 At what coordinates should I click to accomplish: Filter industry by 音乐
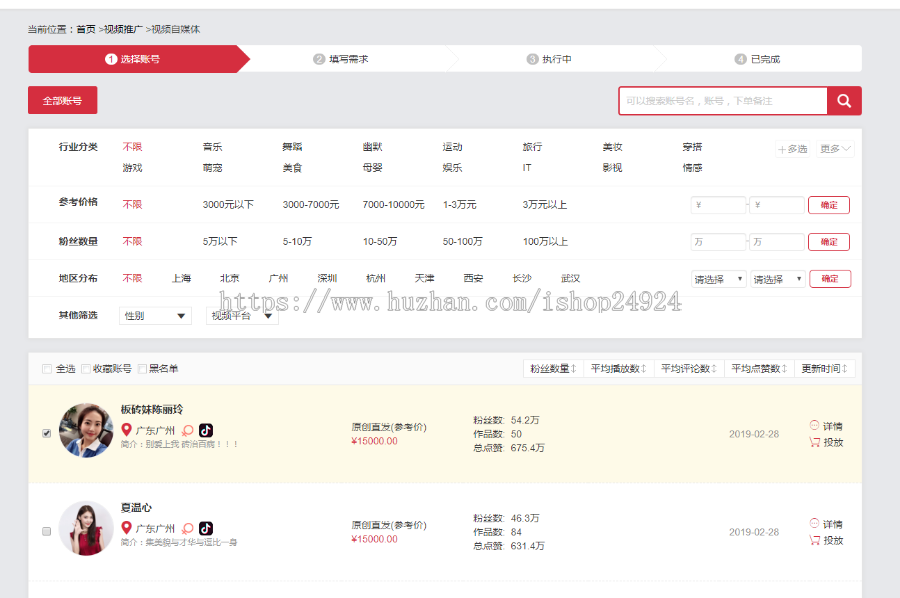(212, 147)
